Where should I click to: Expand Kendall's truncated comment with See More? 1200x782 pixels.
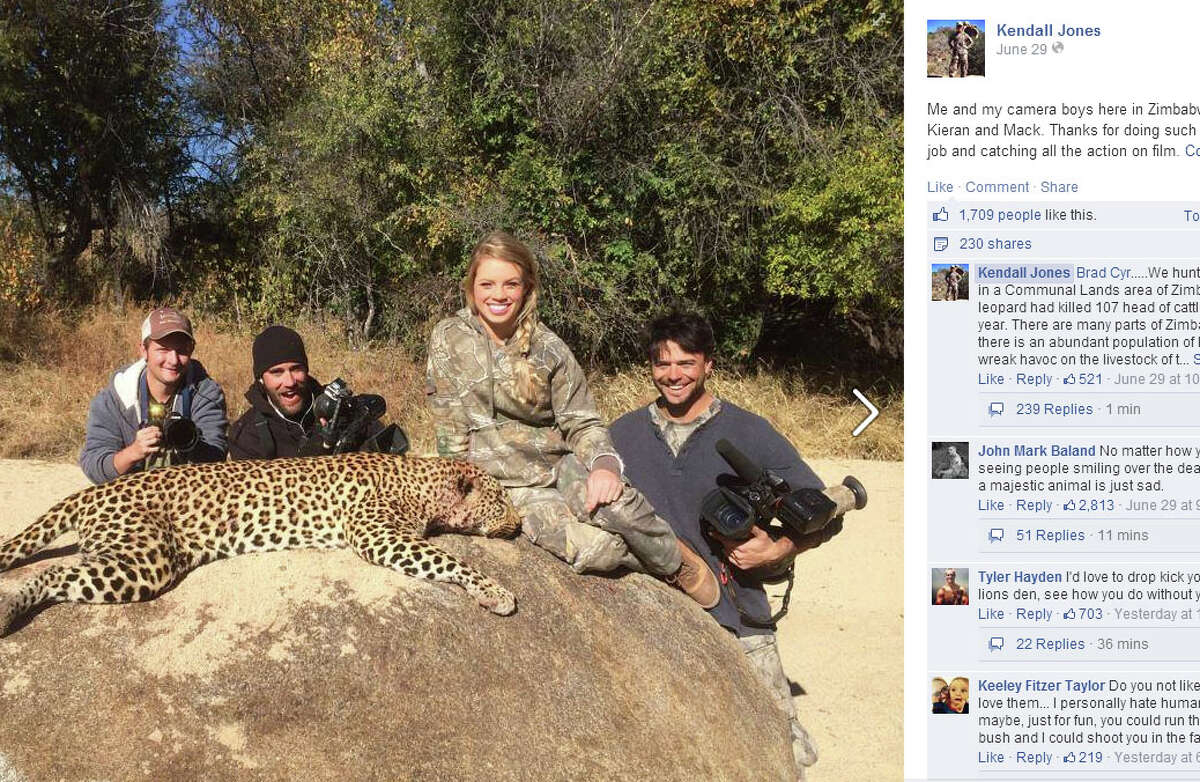tap(1194, 358)
